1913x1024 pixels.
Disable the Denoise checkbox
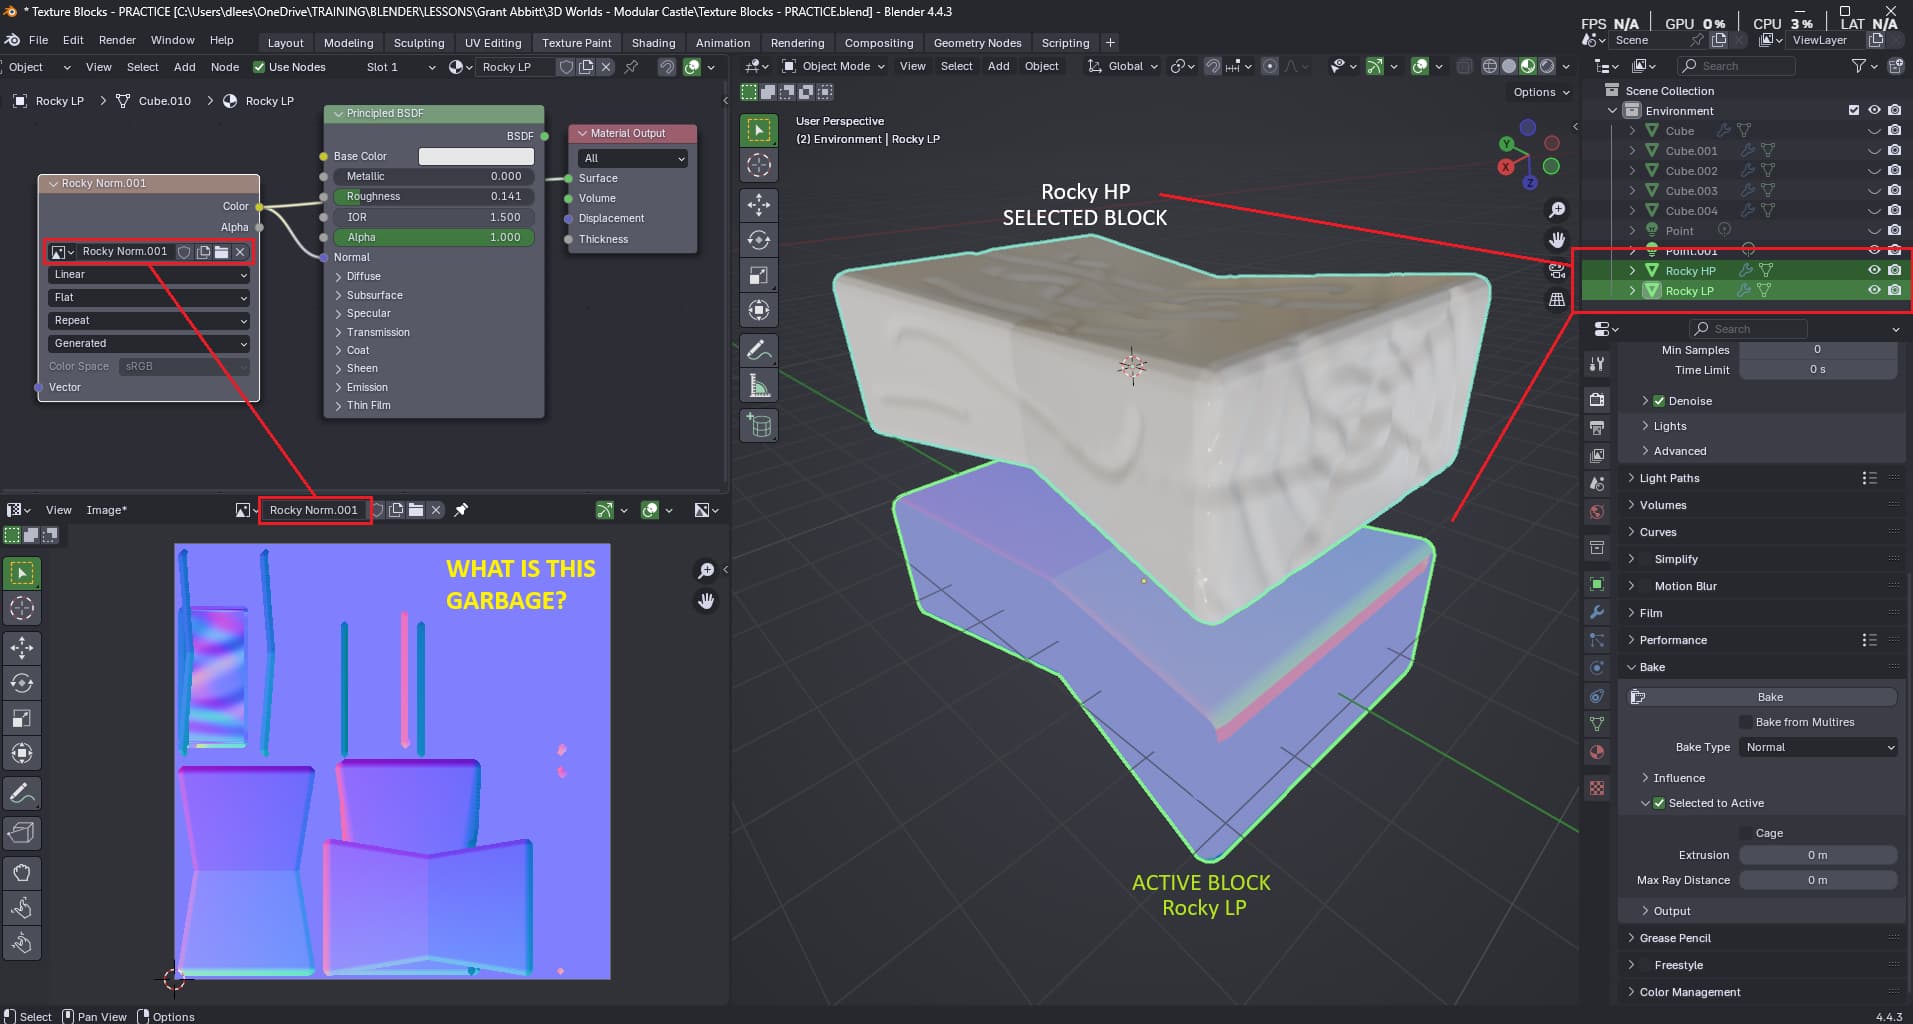pyautogui.click(x=1659, y=401)
